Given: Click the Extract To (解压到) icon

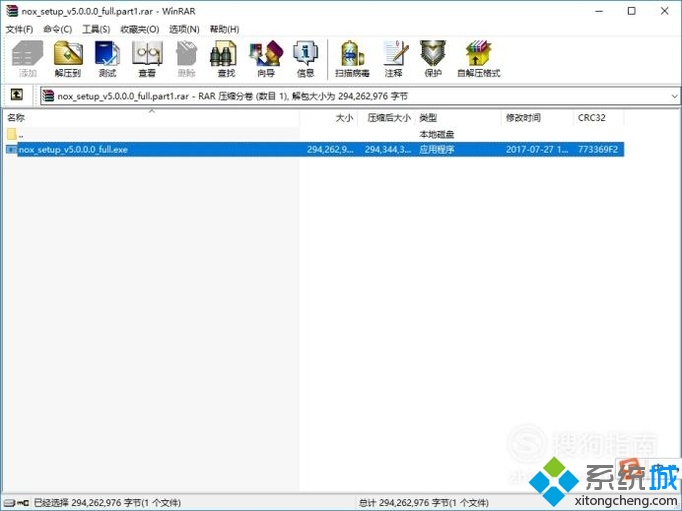Looking at the screenshot, I should coord(68,59).
